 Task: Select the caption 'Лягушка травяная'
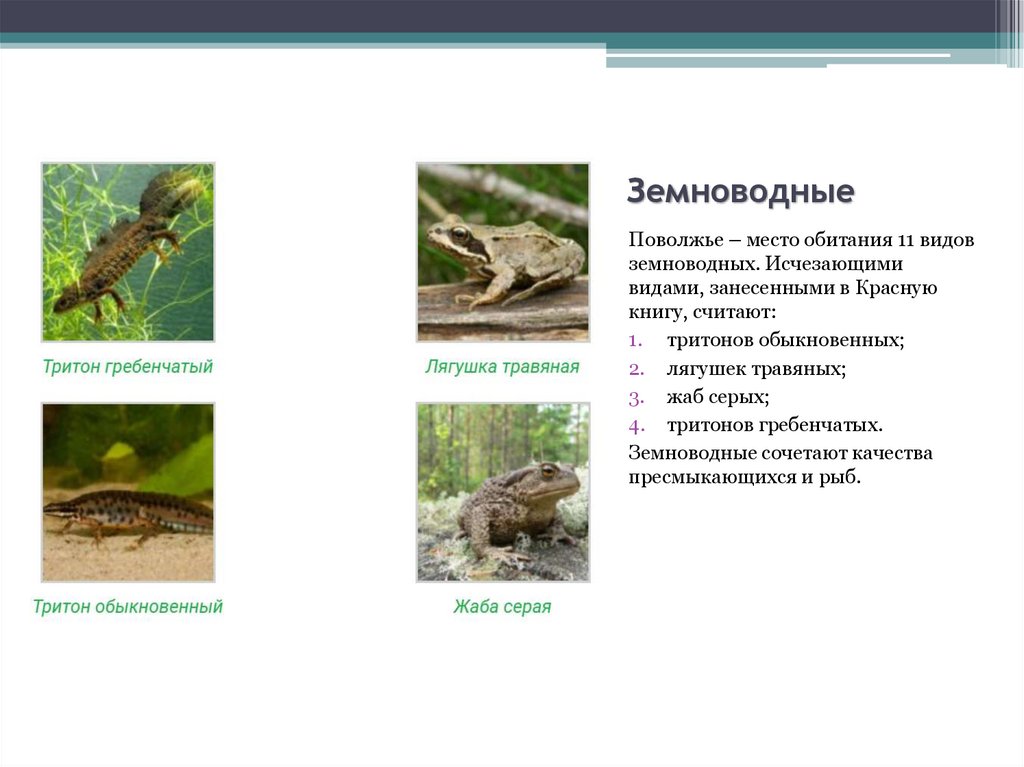(x=502, y=367)
